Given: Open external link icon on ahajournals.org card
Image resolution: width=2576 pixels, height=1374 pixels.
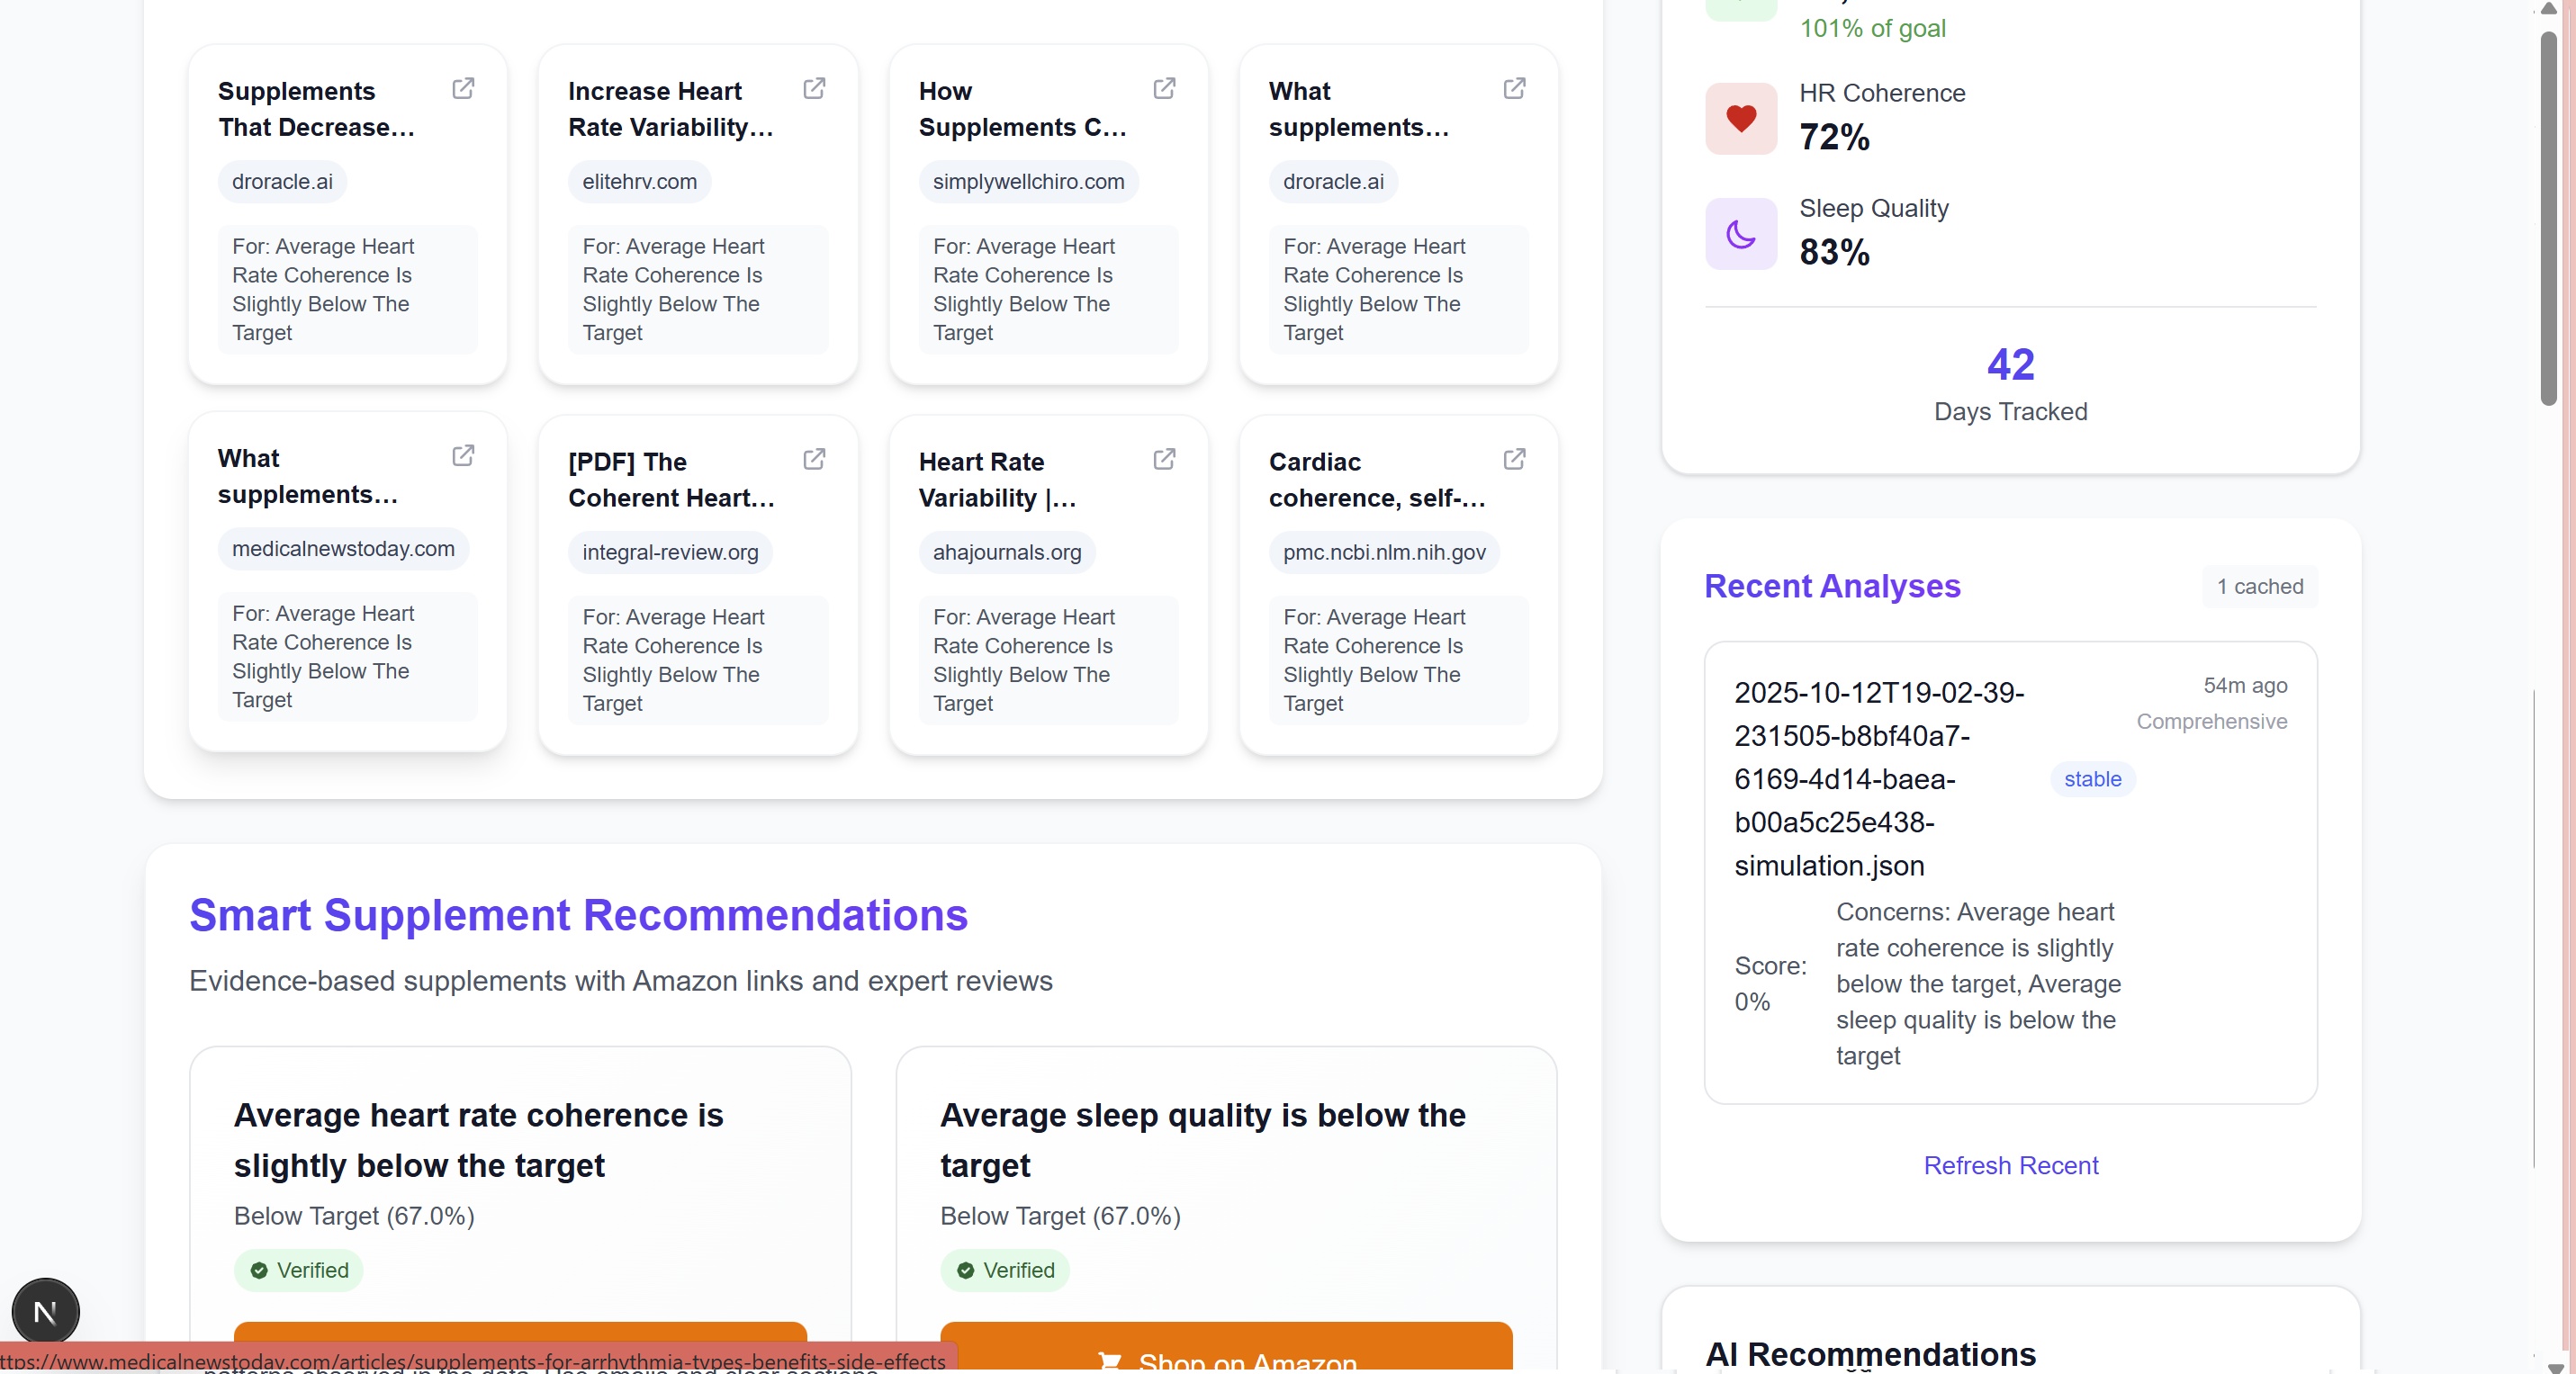Looking at the screenshot, I should pos(1164,459).
